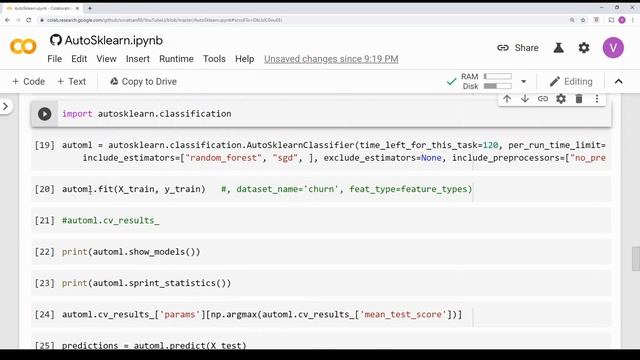Close the AutoSklearn.ipynb browser tab
This screenshot has width=640, height=360.
[x=77, y=8]
